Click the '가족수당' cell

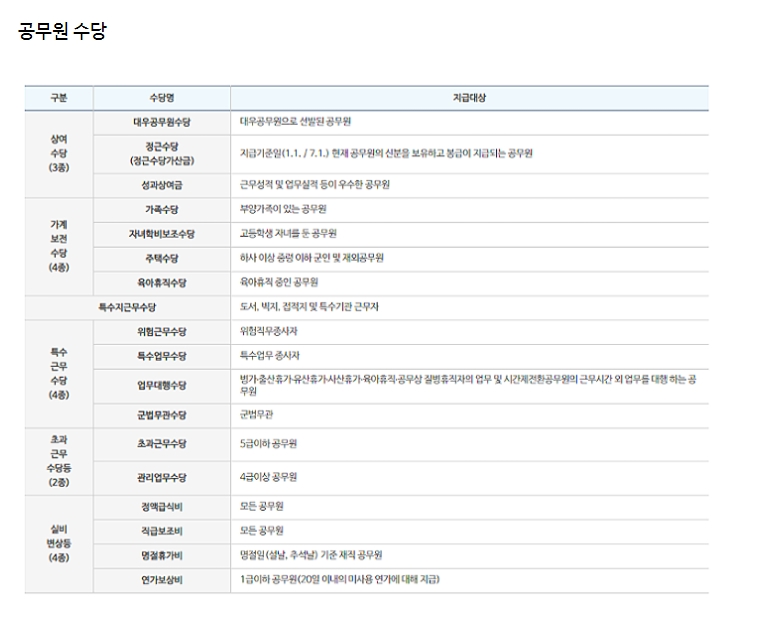tap(162, 210)
